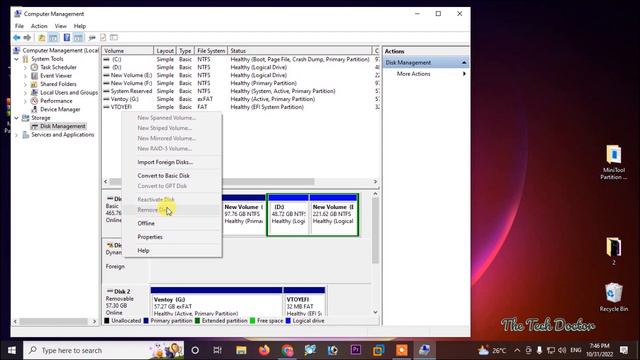Select Event Viewer in the tree
640x360 pixels.
(x=56, y=76)
